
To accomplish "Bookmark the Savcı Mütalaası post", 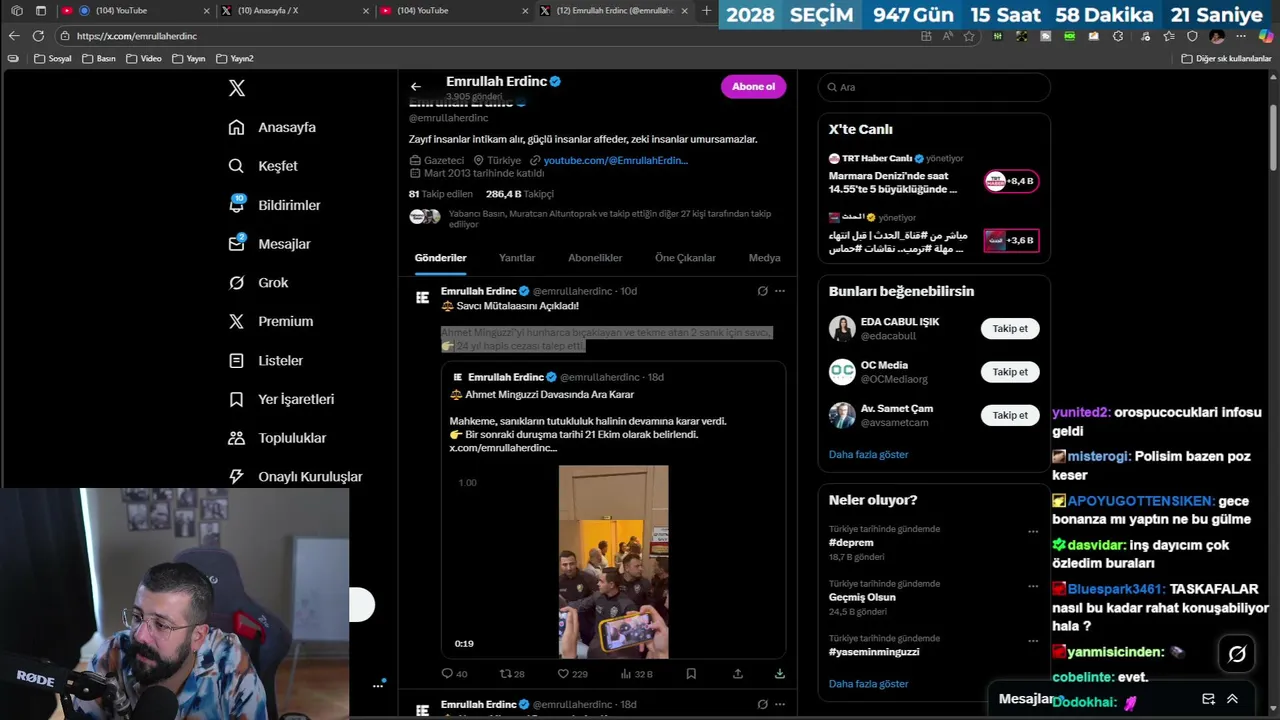I will pyautogui.click(x=691, y=674).
